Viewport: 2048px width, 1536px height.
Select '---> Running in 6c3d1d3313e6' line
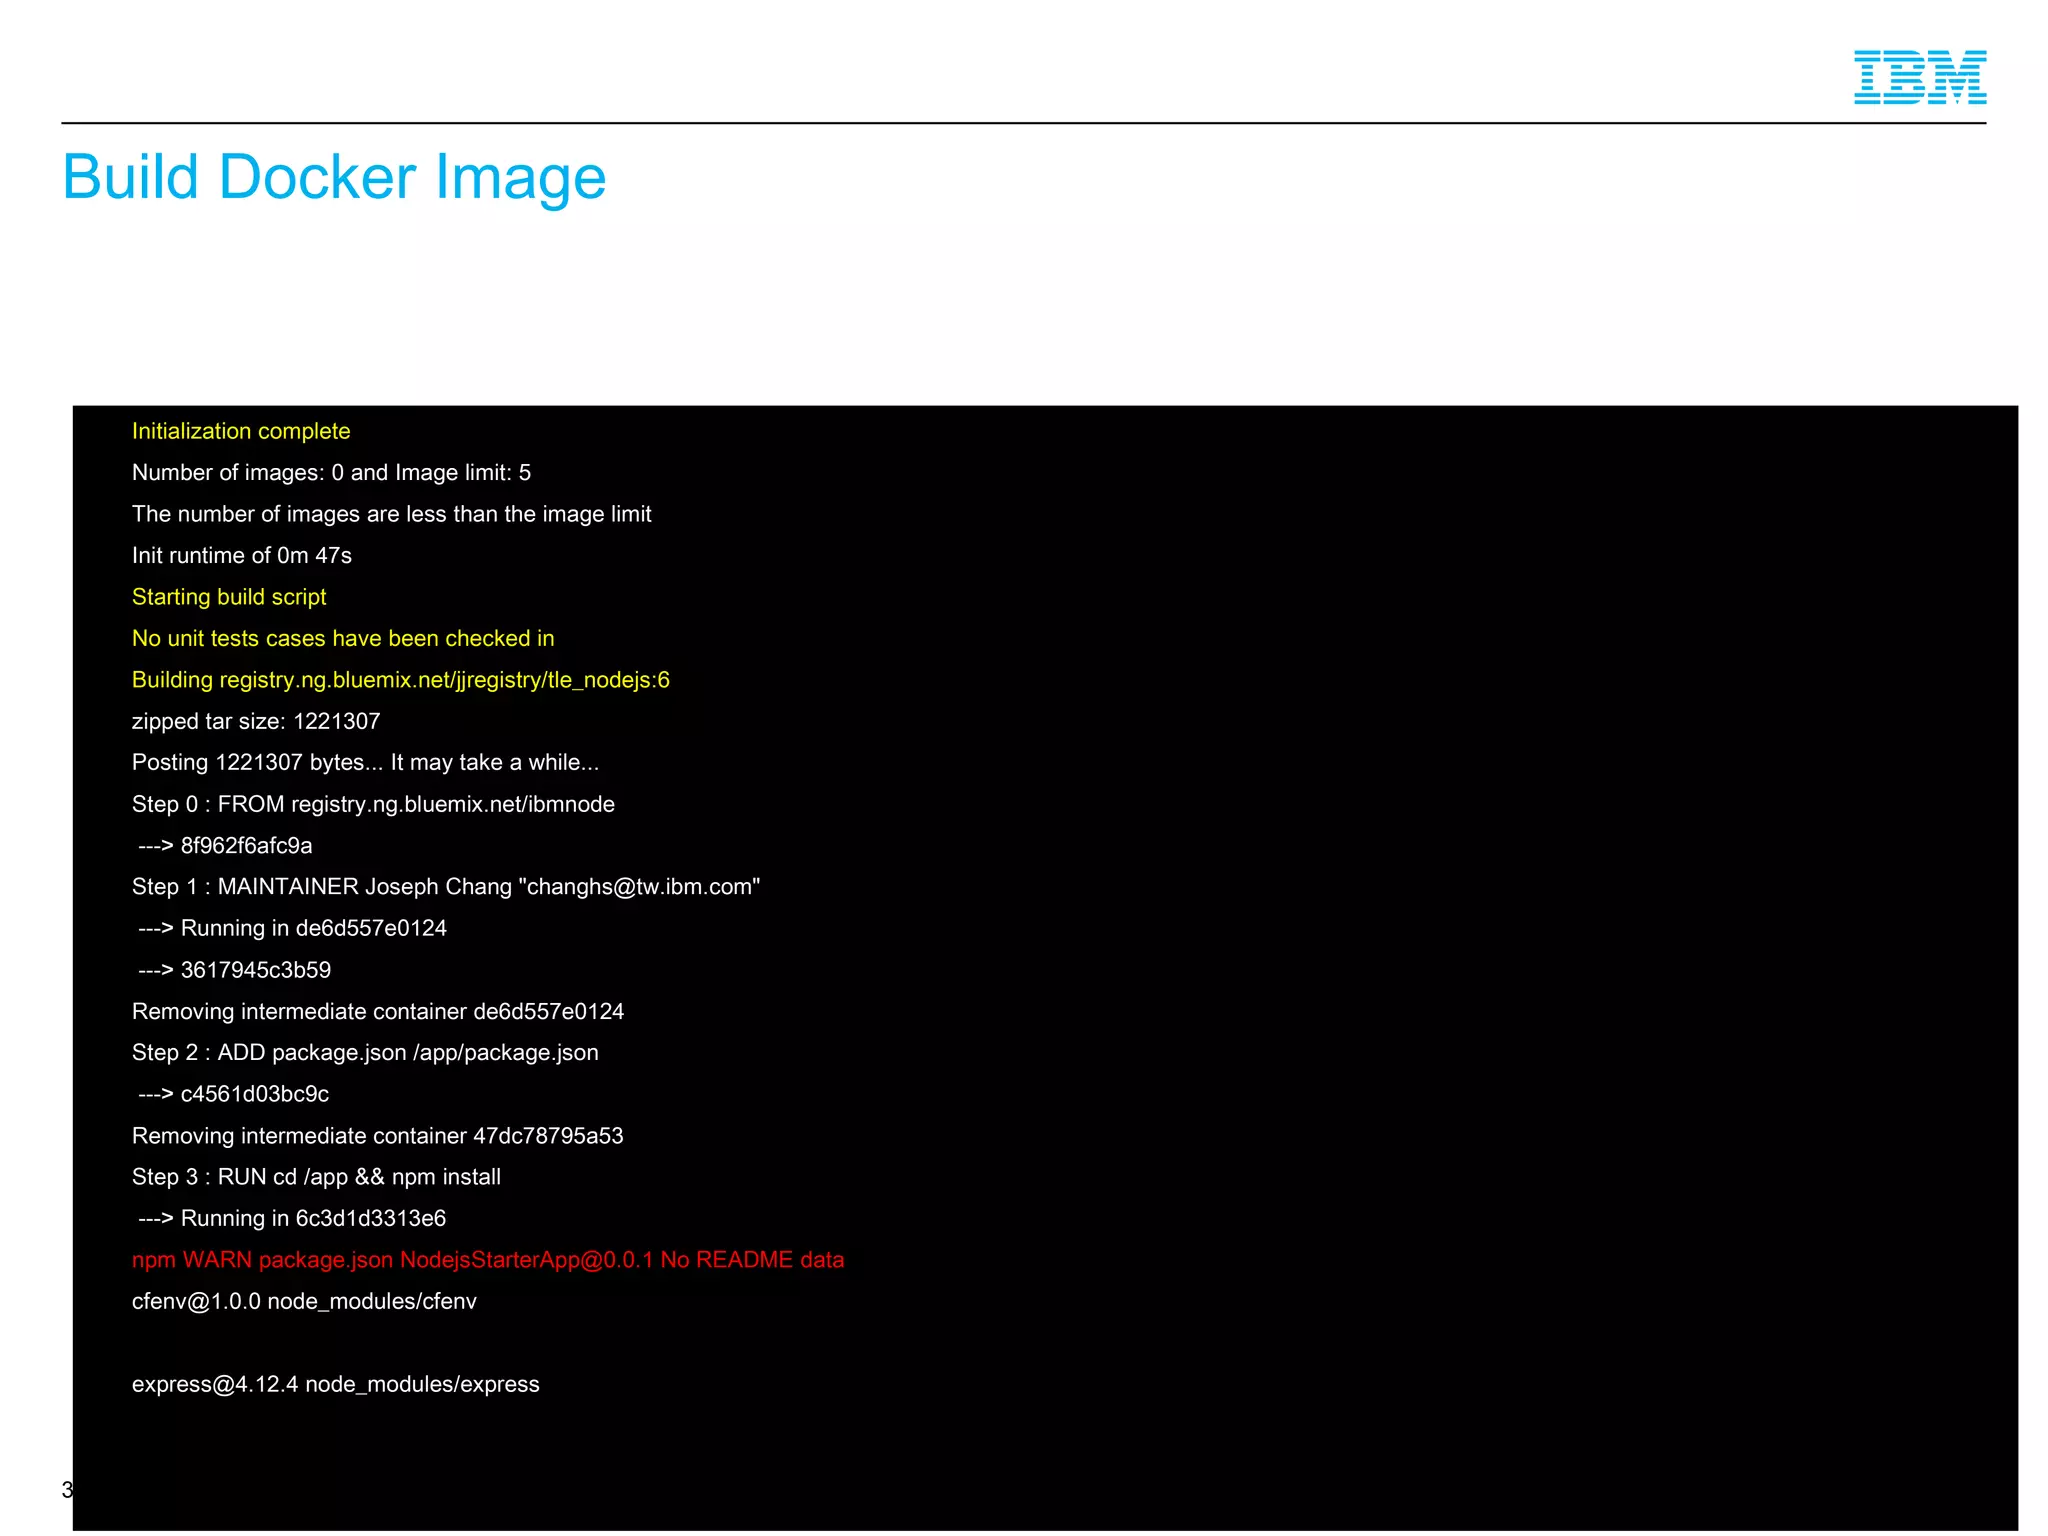tap(292, 1218)
